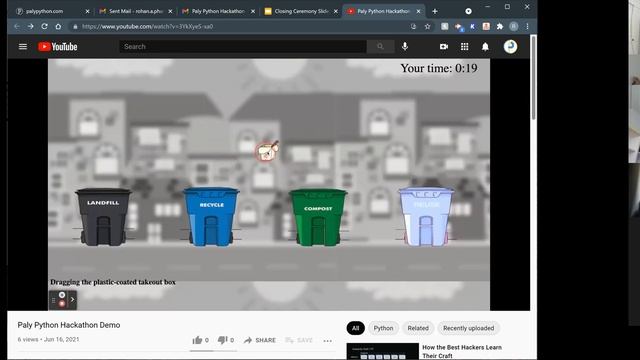Click the 'Your time: 0:19' text in video

tap(439, 68)
